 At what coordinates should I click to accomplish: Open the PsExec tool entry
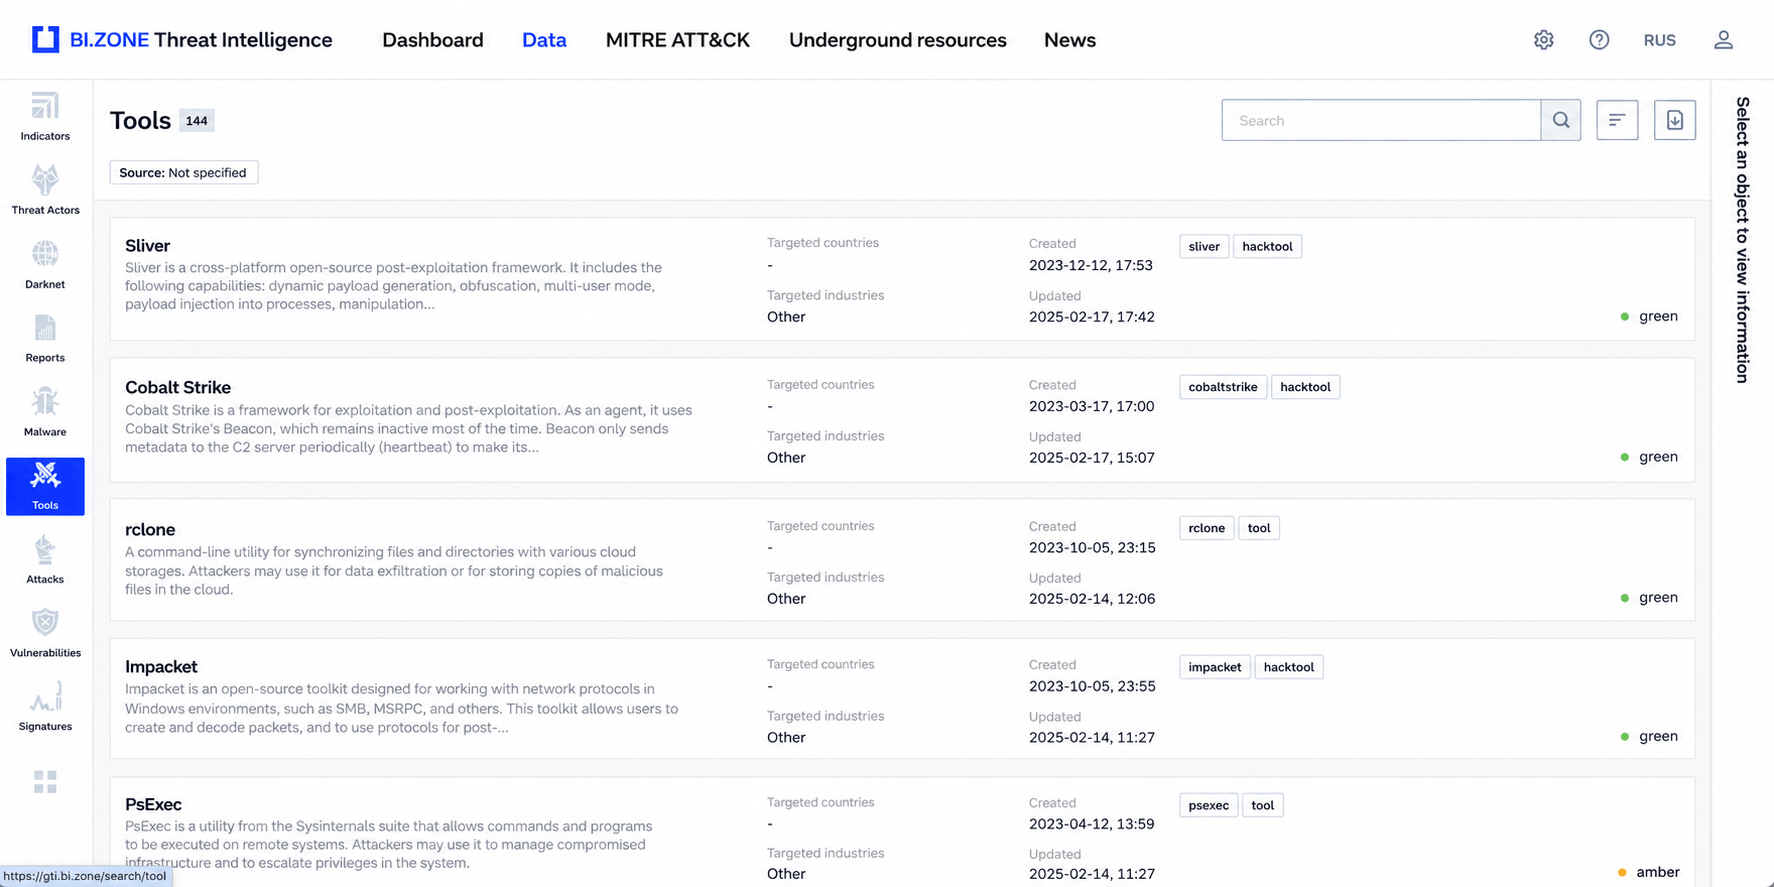tap(902, 832)
